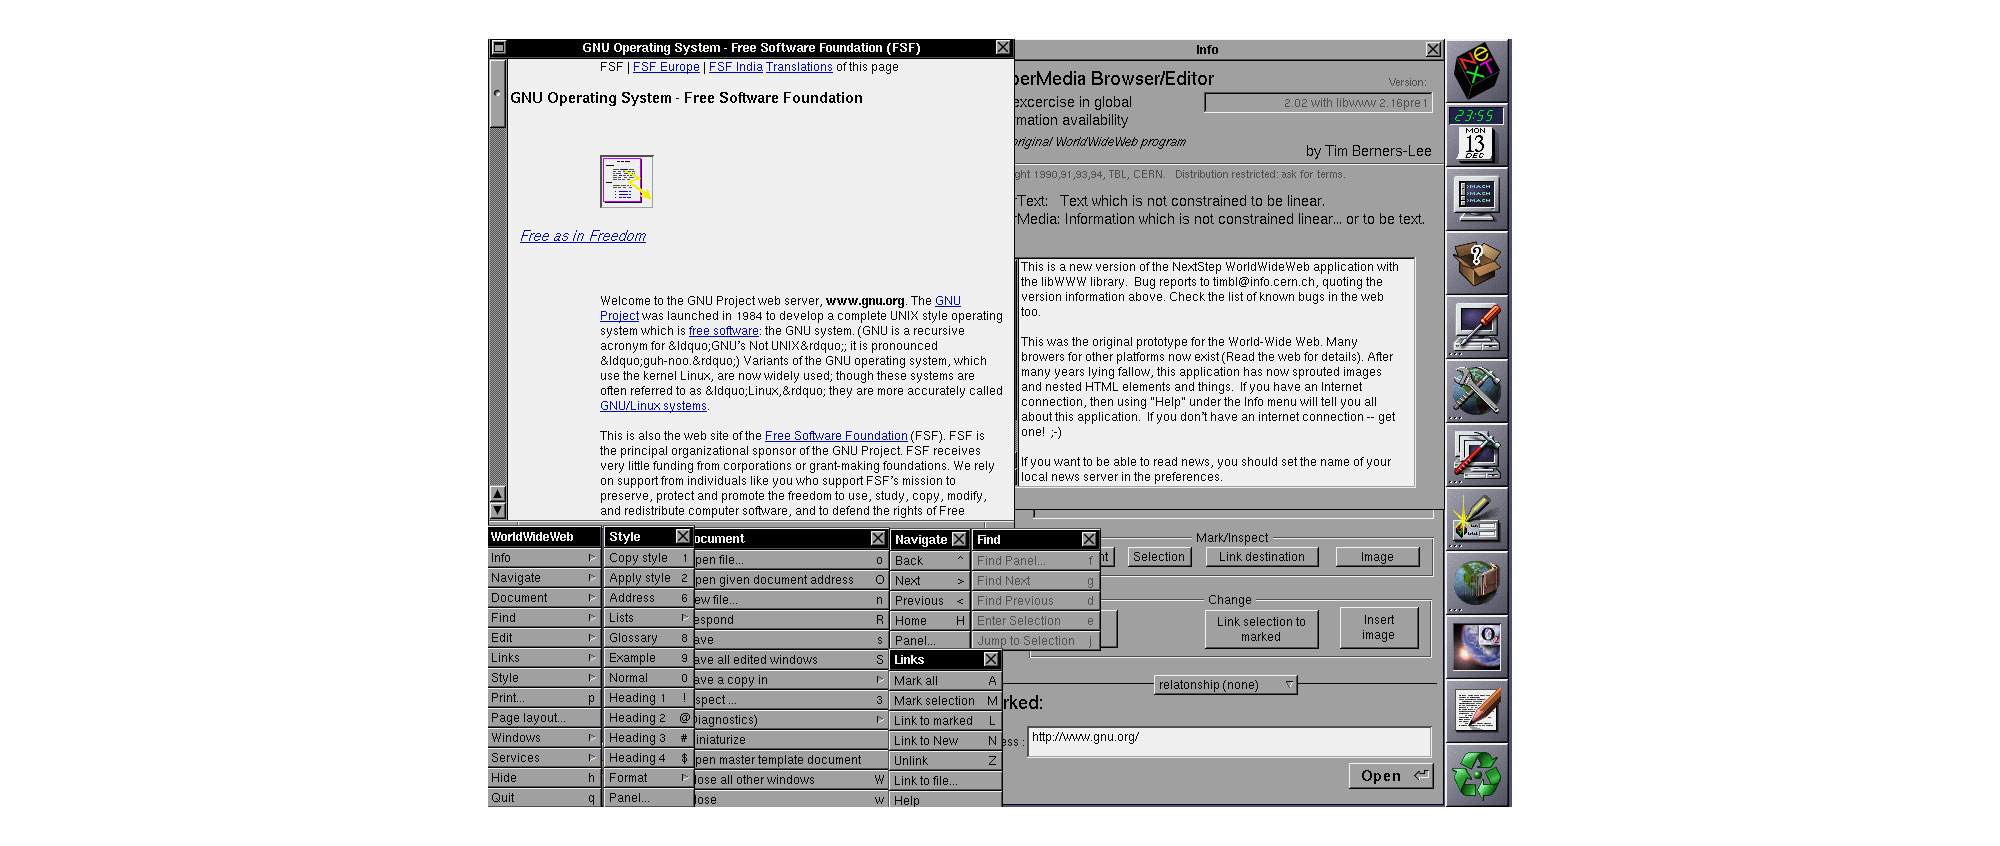Choose Next in Navigate menu
Screen dimensions: 2000x846
pos(930,581)
